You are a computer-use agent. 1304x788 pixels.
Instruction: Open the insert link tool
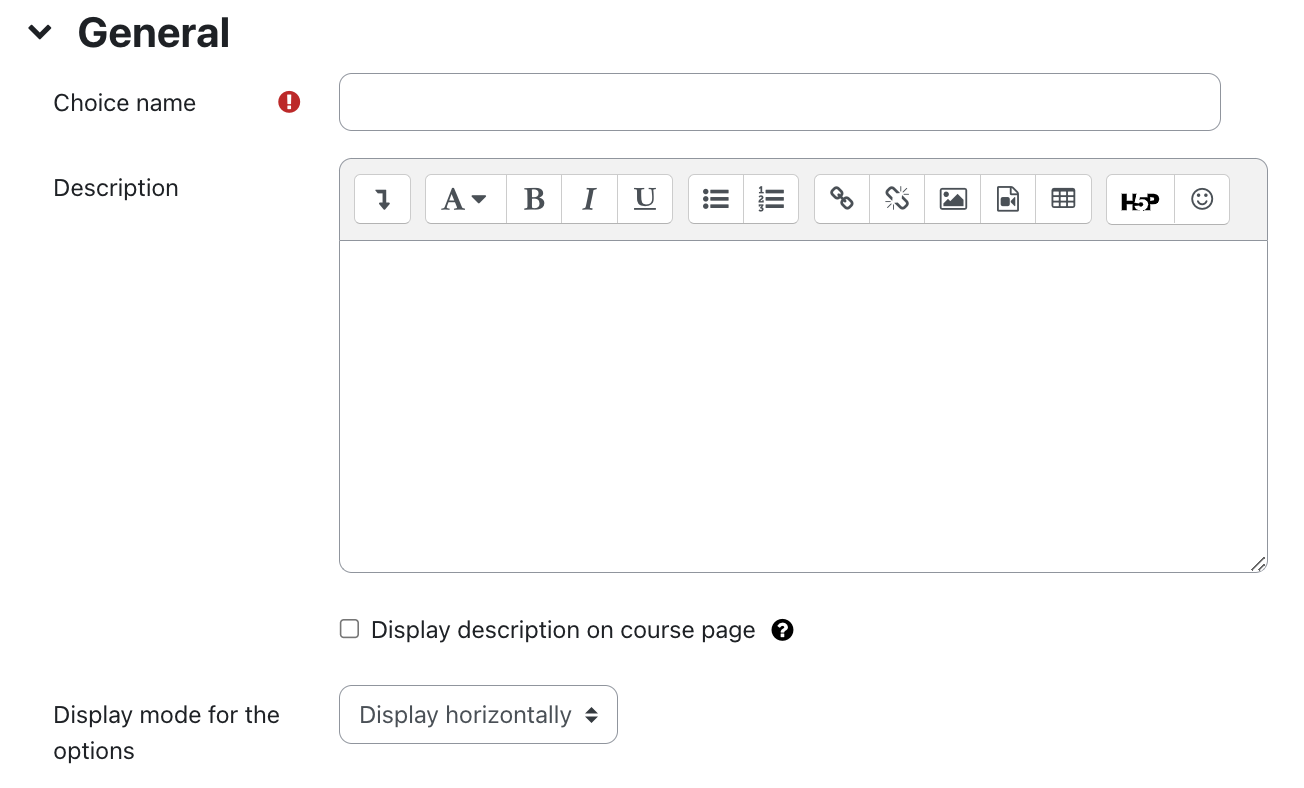(x=841, y=199)
